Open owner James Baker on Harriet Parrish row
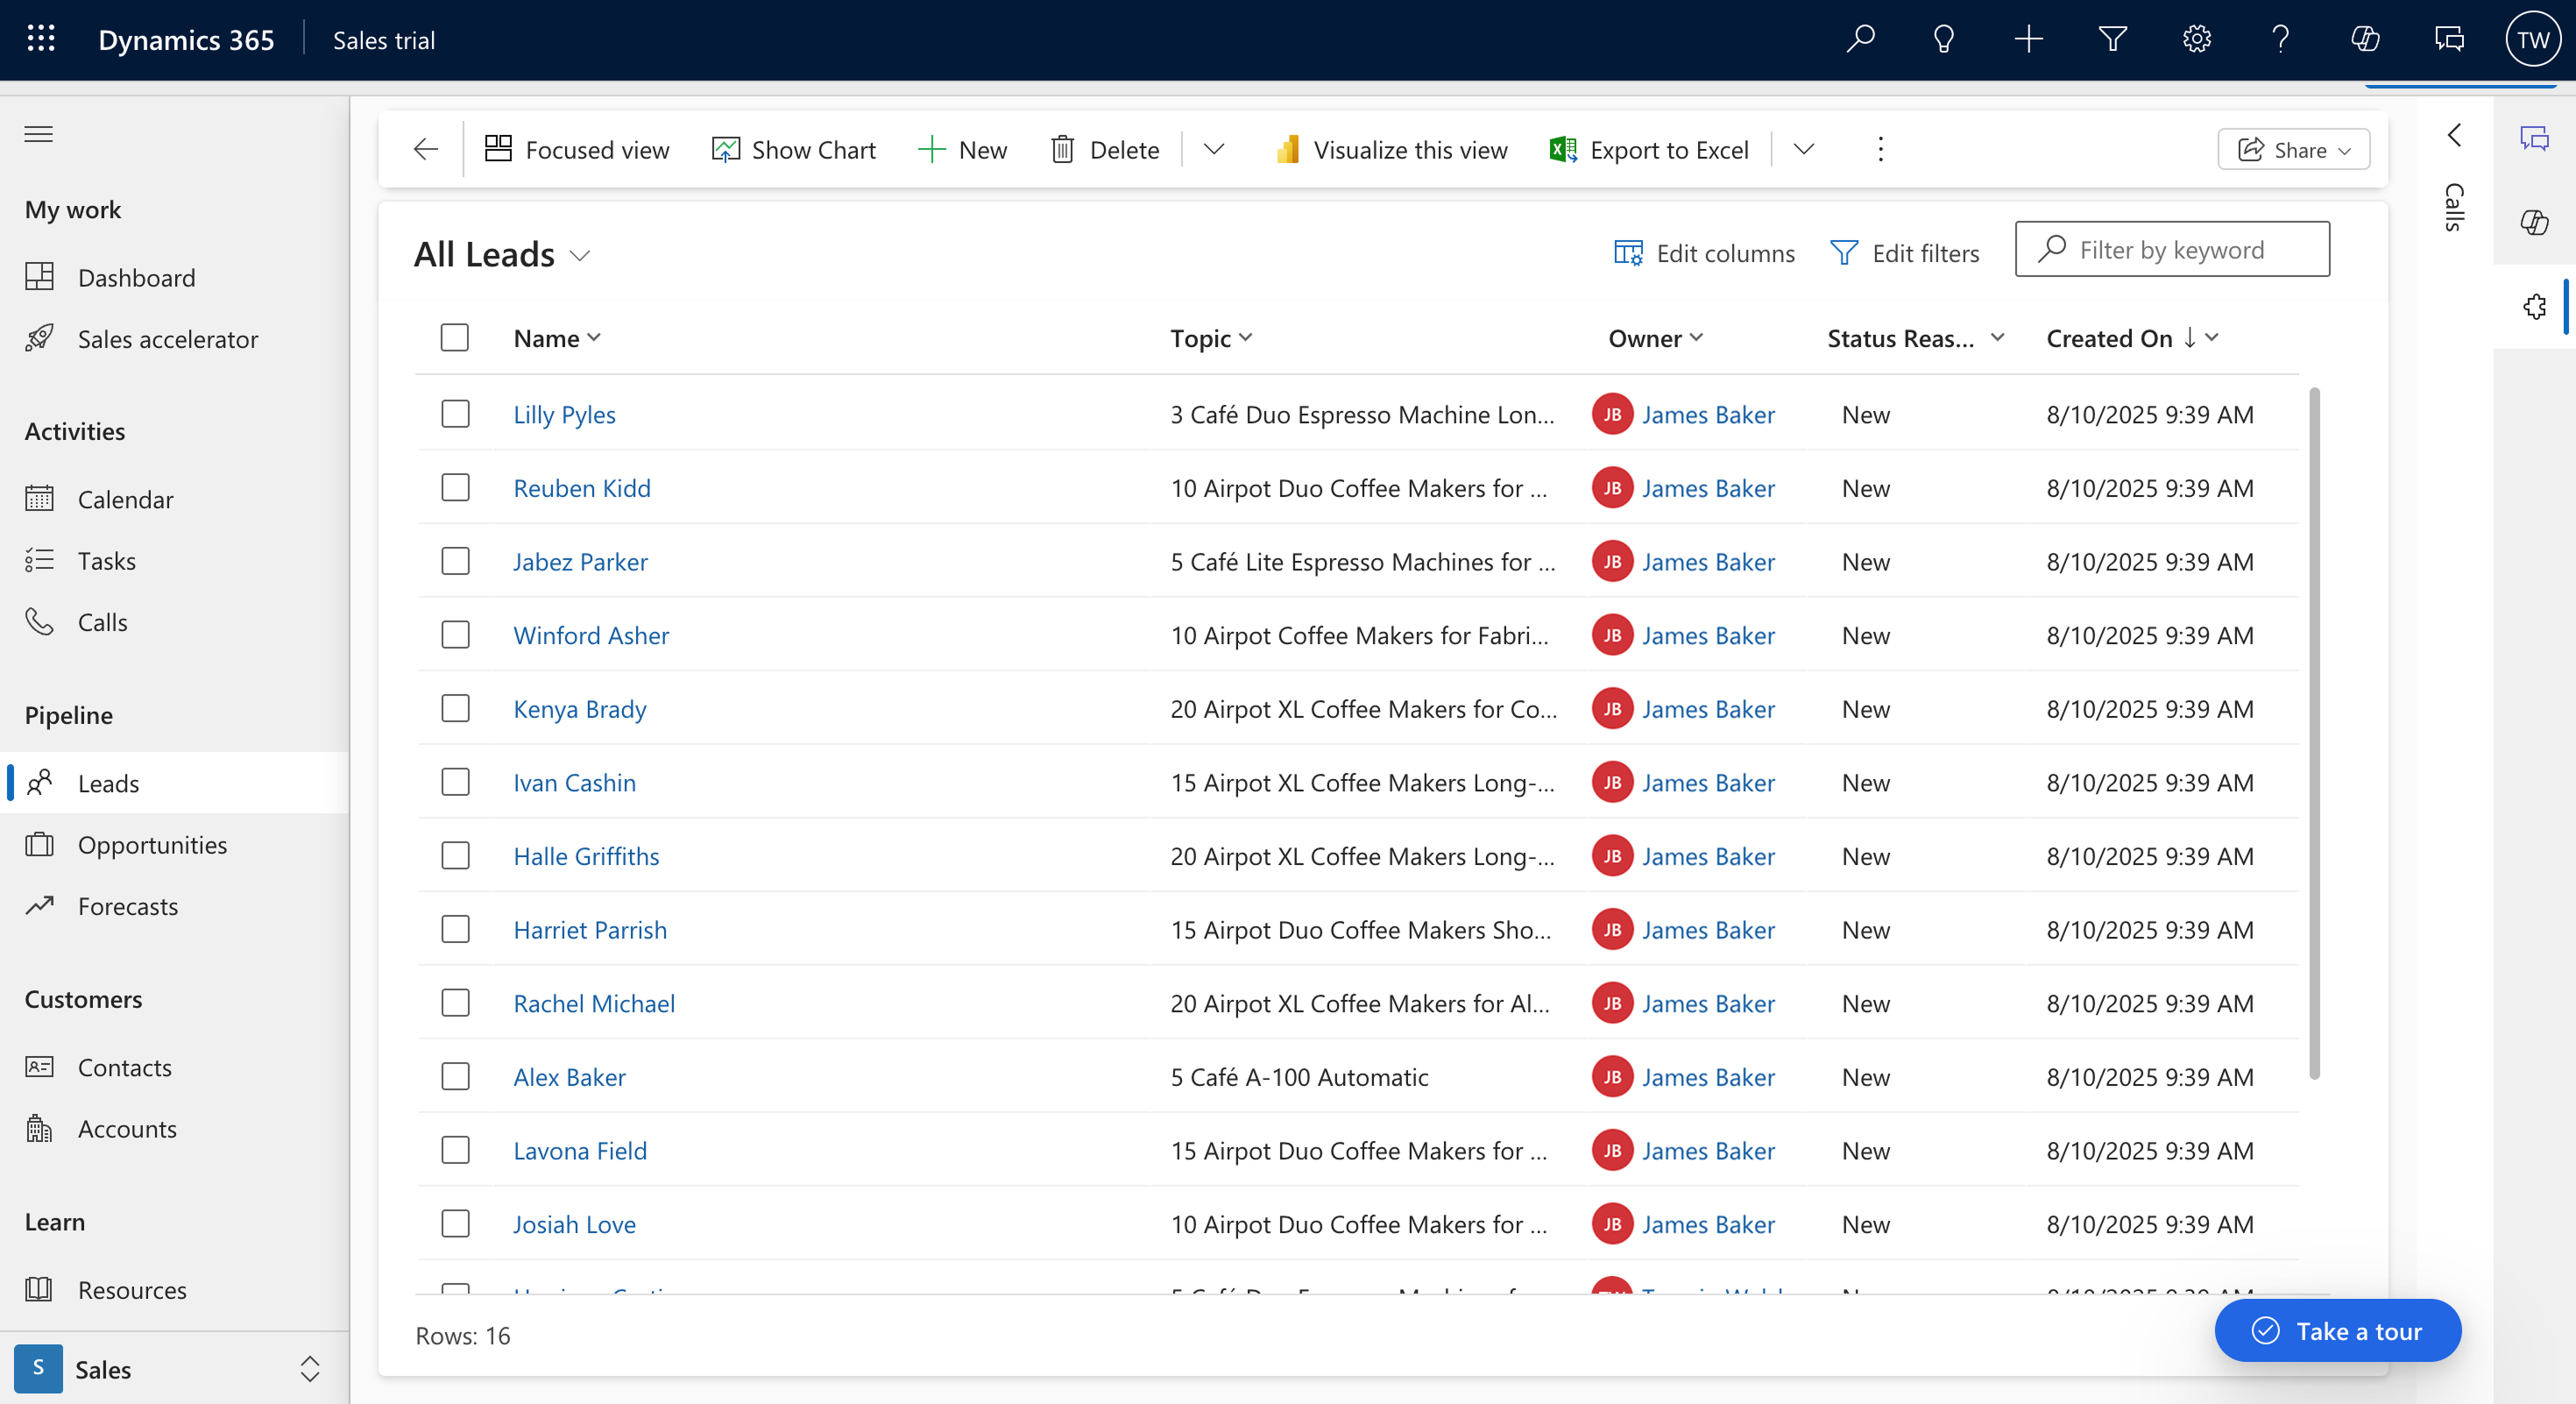The width and height of the screenshot is (2576, 1404). point(1708,930)
